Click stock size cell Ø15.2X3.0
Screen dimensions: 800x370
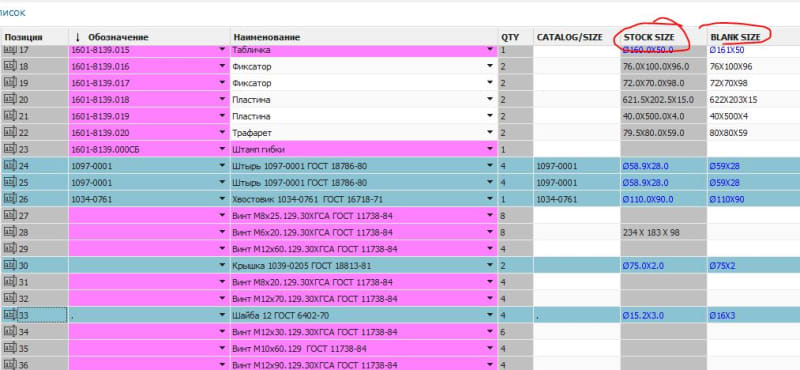click(663, 315)
